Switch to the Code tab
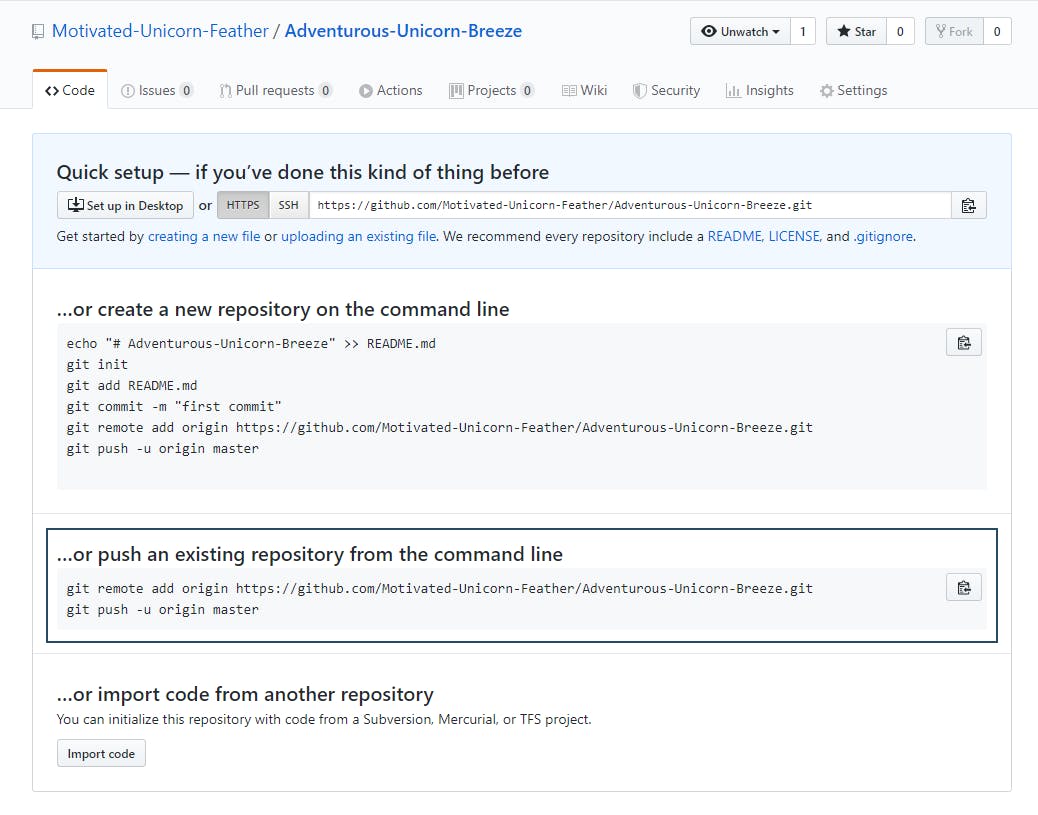This screenshot has width=1038, height=815. (70, 90)
